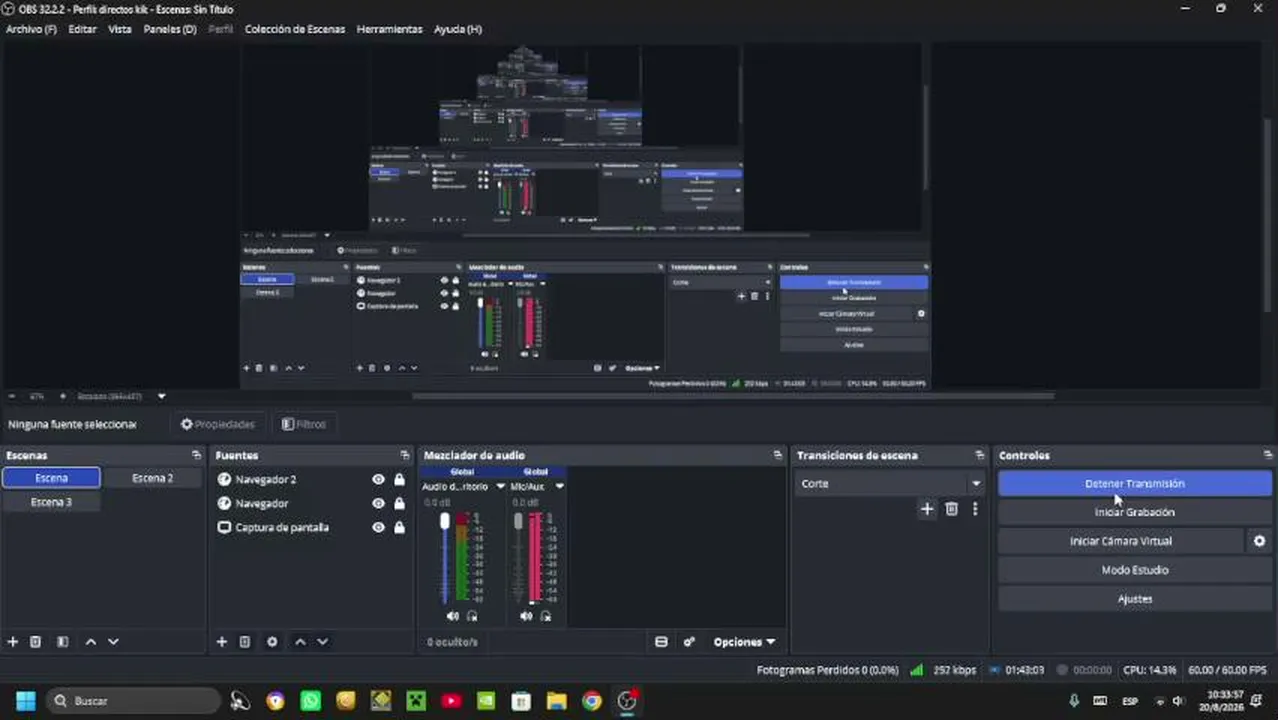Open scene filters icon in Escenas panel

(x=62, y=642)
